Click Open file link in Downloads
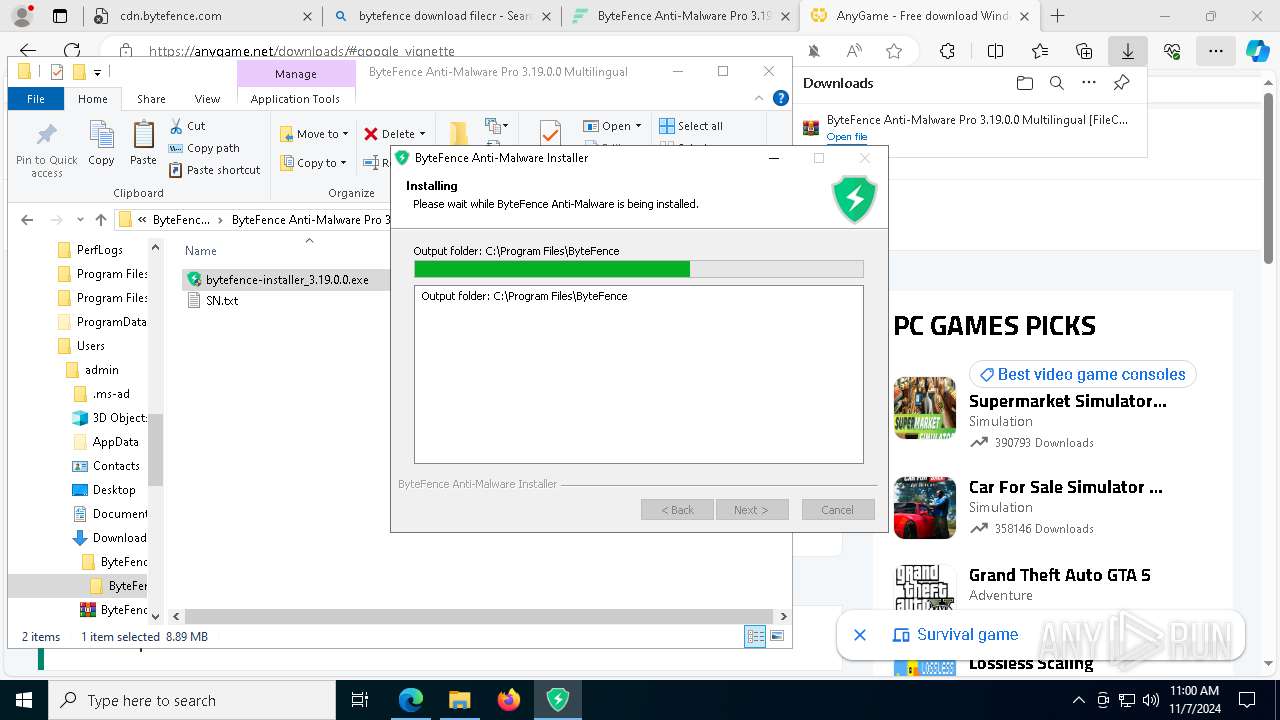This screenshot has height=720, width=1280. click(847, 137)
